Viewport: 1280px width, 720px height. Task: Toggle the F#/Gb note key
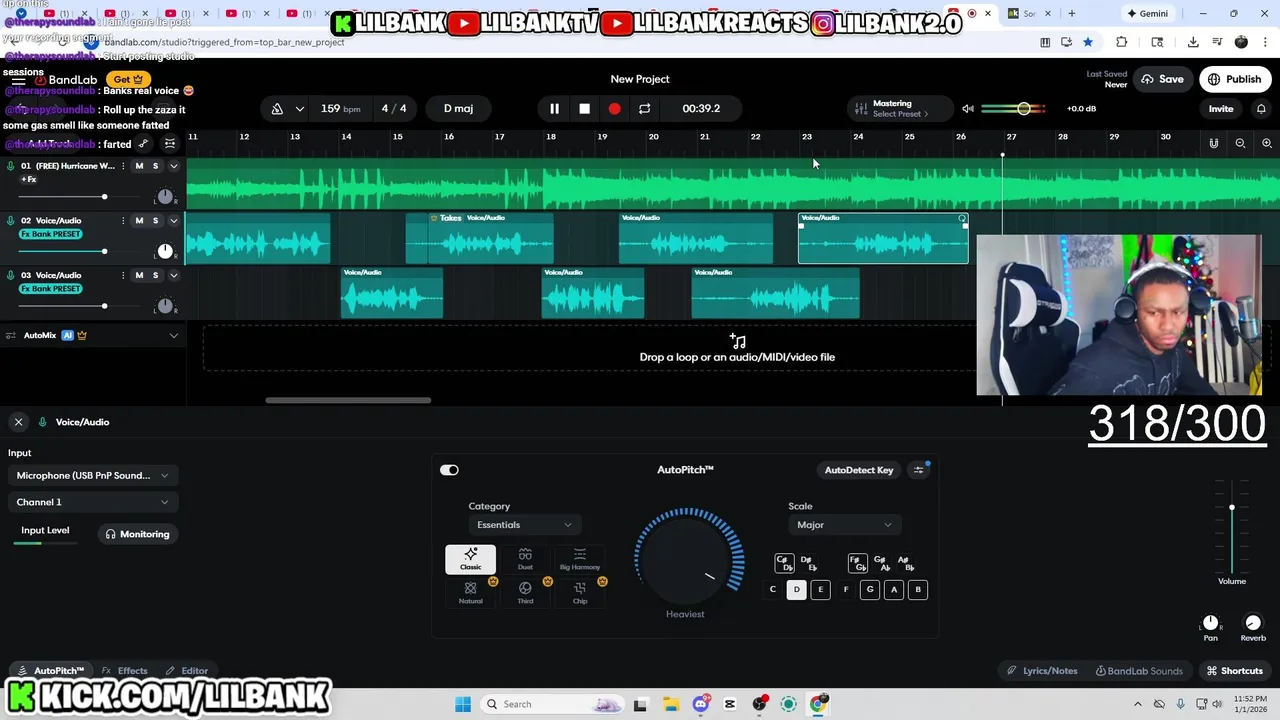(856, 563)
